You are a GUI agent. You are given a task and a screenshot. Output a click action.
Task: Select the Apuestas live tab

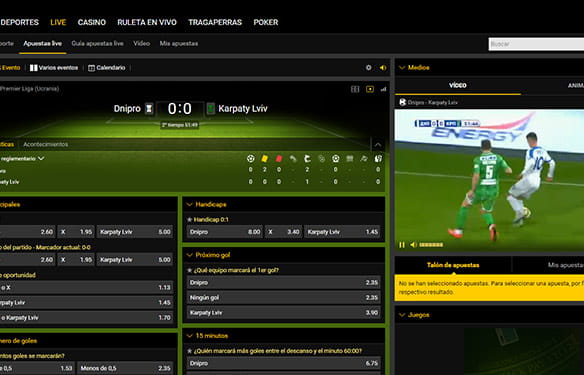click(42, 44)
